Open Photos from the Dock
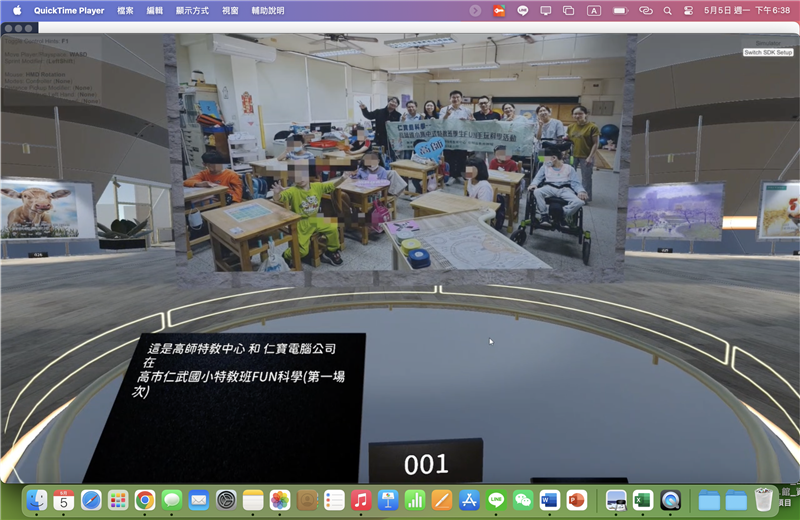The height and width of the screenshot is (520, 800). 280,500
